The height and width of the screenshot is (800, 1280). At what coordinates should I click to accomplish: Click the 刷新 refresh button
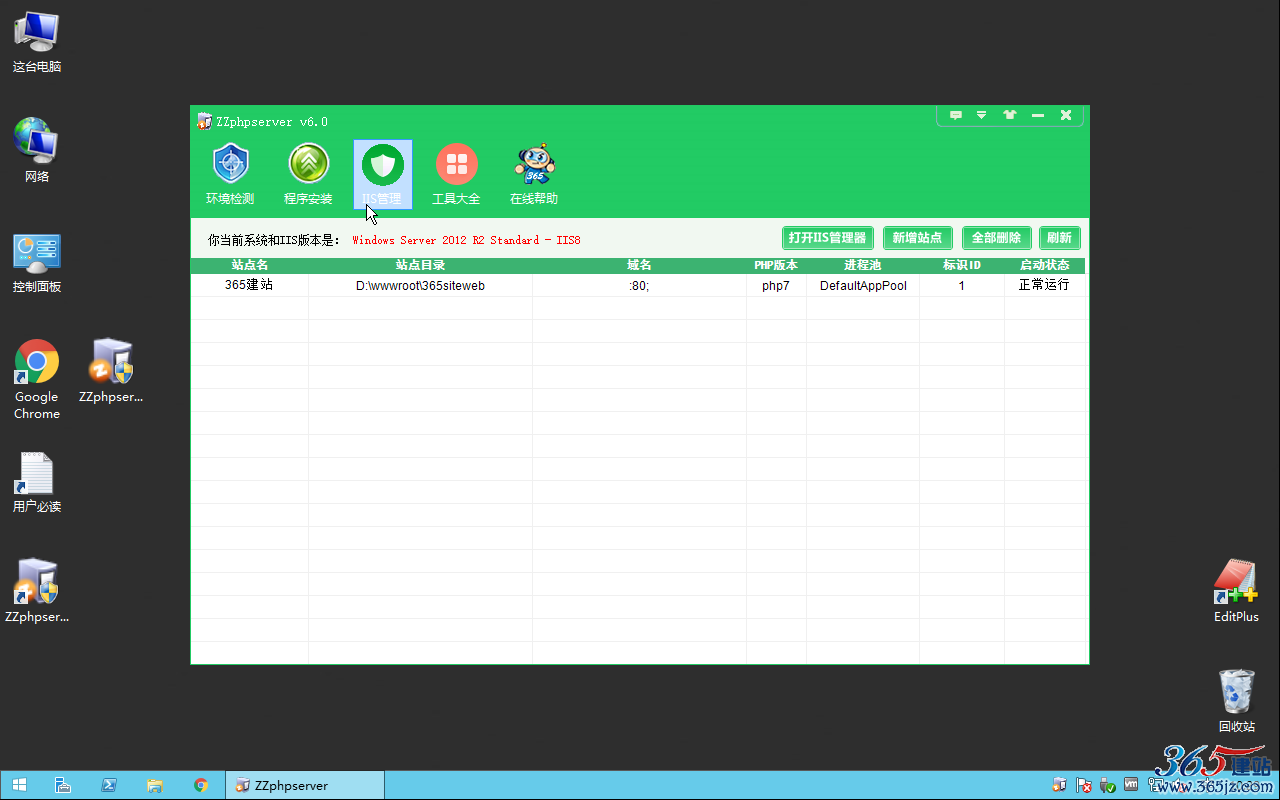(1060, 238)
